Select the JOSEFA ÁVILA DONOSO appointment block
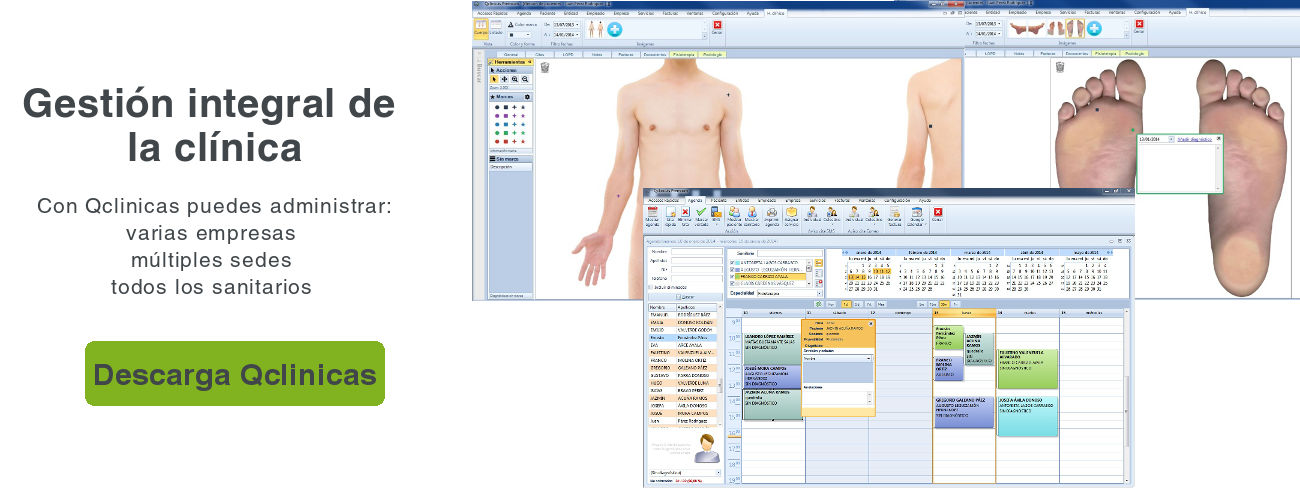 click(x=1028, y=416)
